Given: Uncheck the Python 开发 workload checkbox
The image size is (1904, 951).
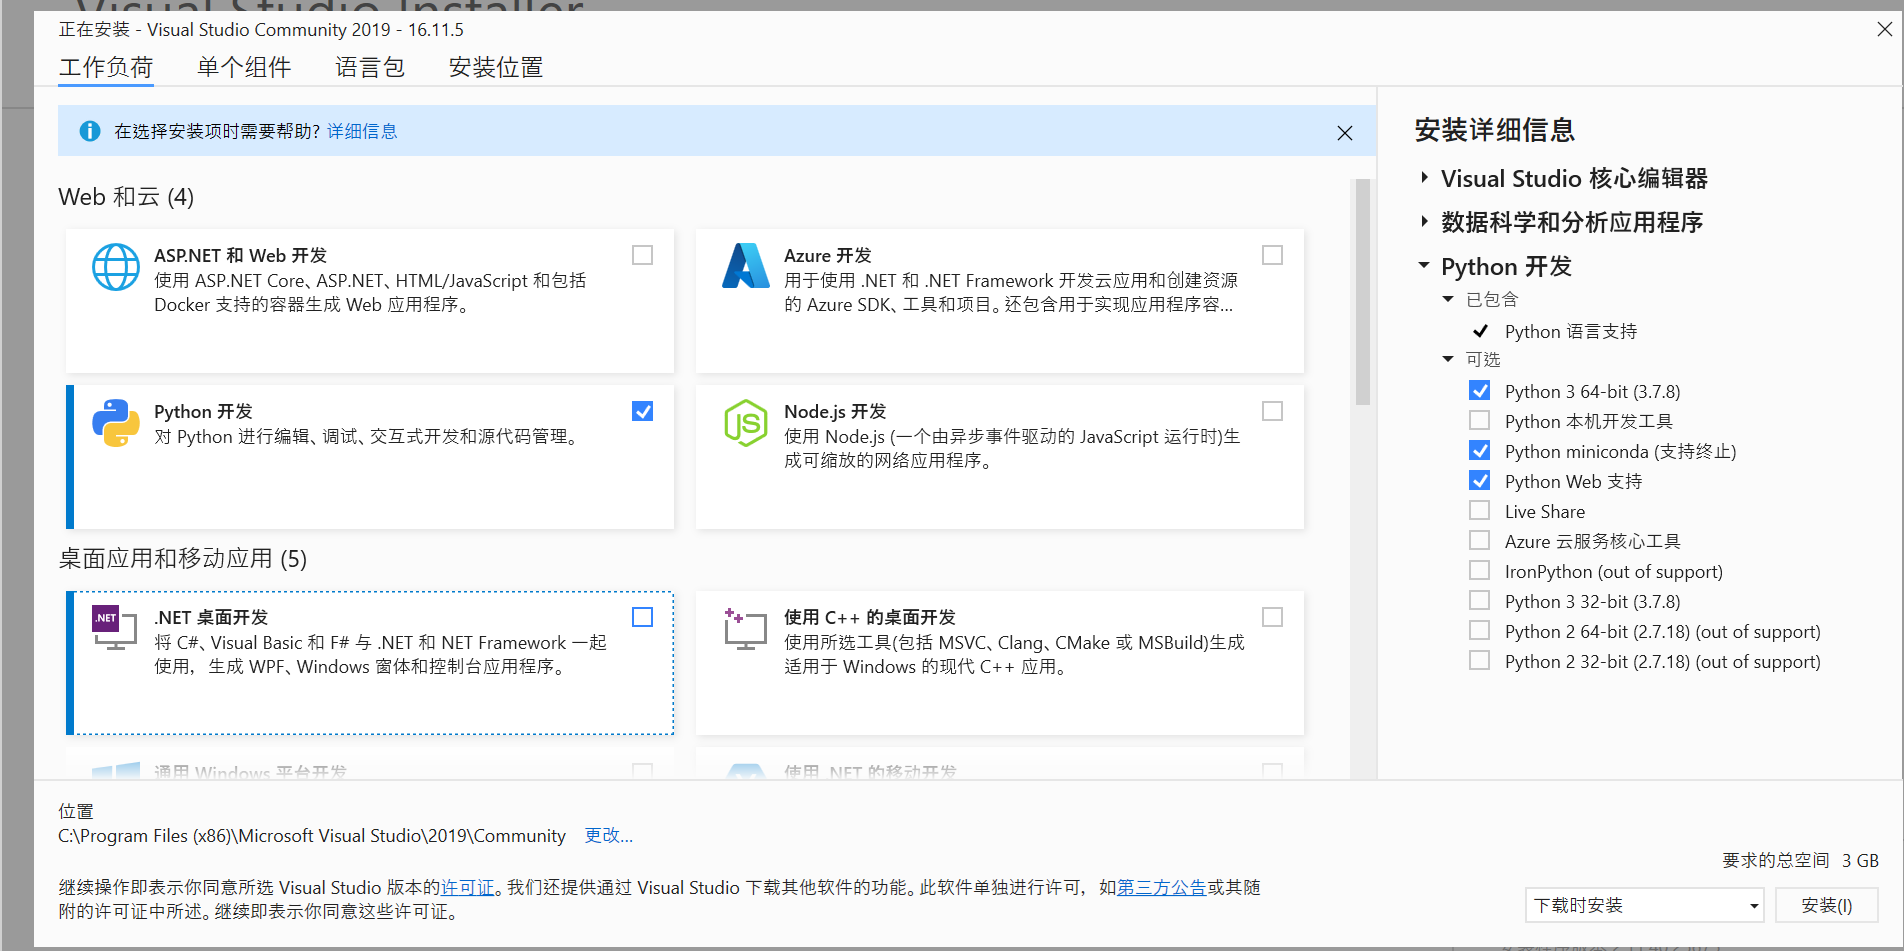Looking at the screenshot, I should click(642, 410).
